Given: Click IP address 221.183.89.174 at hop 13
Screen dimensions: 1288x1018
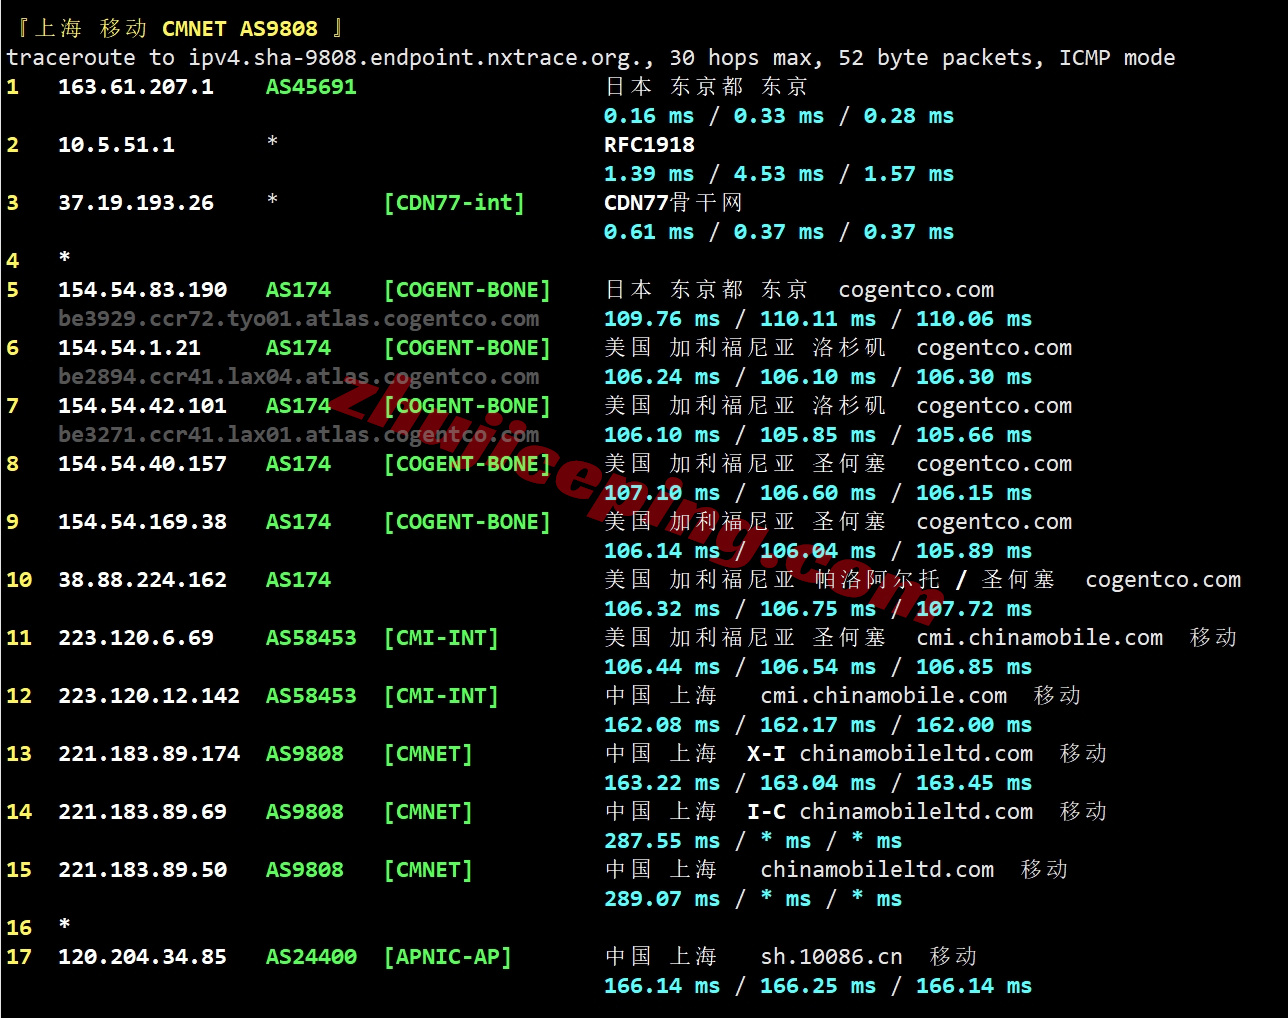Looking at the screenshot, I should click(x=148, y=754).
